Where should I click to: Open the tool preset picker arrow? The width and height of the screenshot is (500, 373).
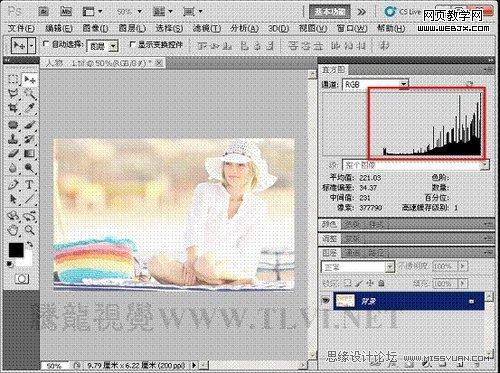click(x=32, y=45)
